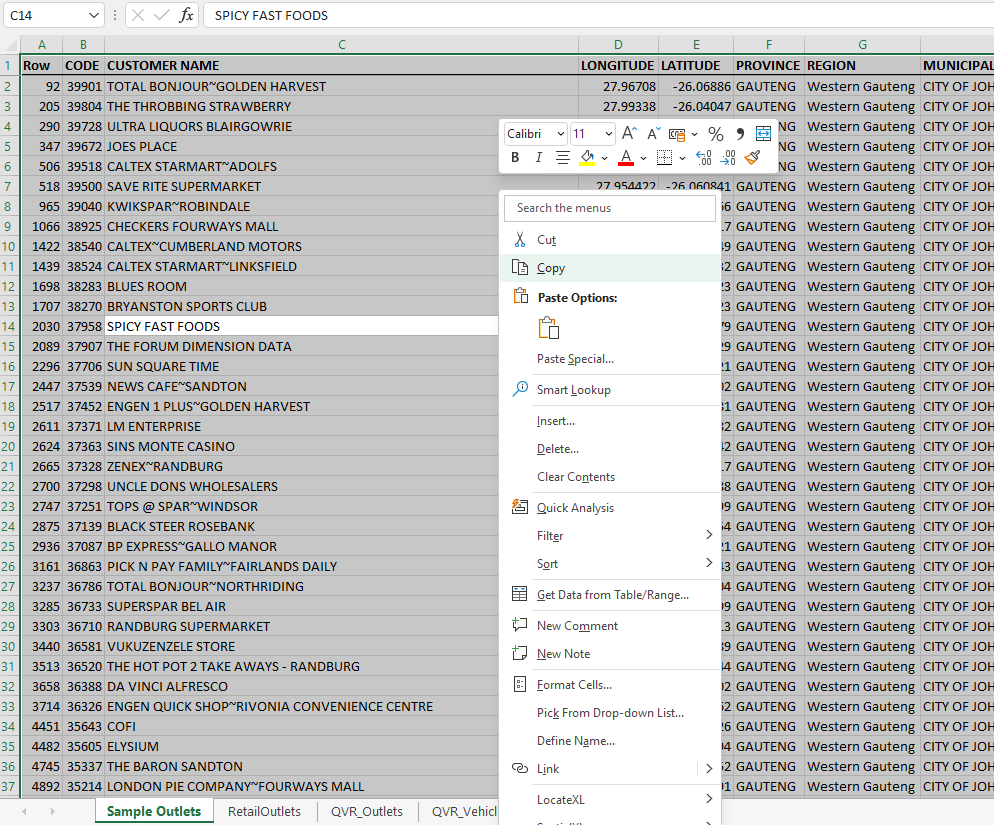Select Format Cells... in context menu
This screenshot has width=994, height=825.
tap(574, 685)
